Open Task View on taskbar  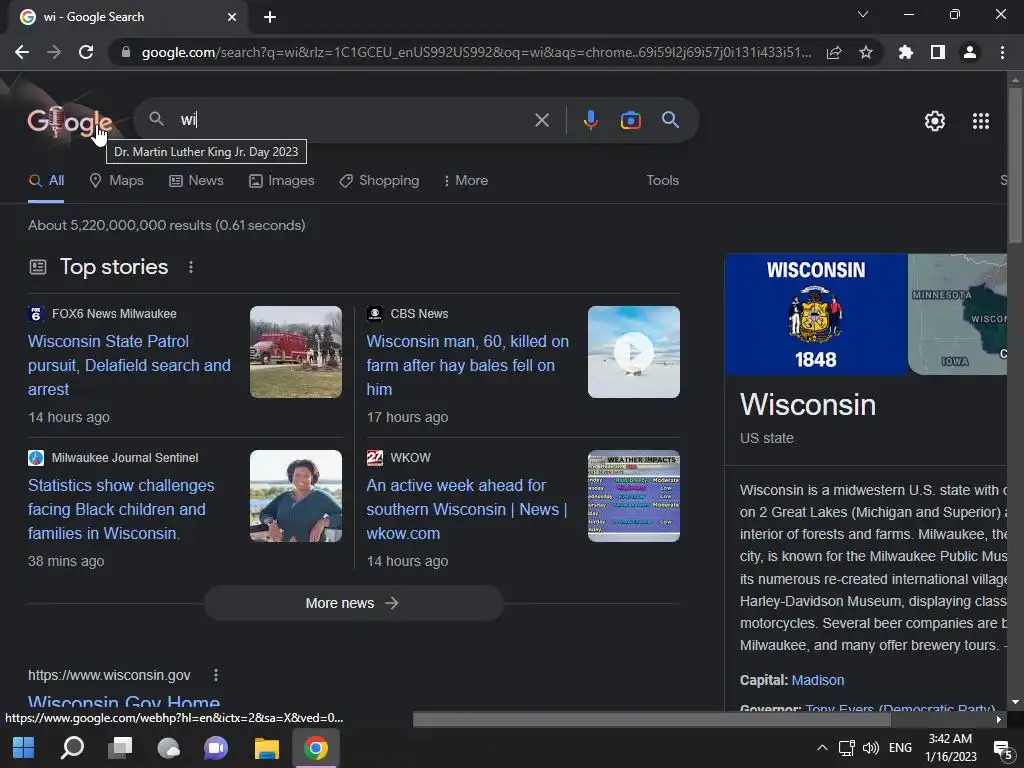point(120,748)
